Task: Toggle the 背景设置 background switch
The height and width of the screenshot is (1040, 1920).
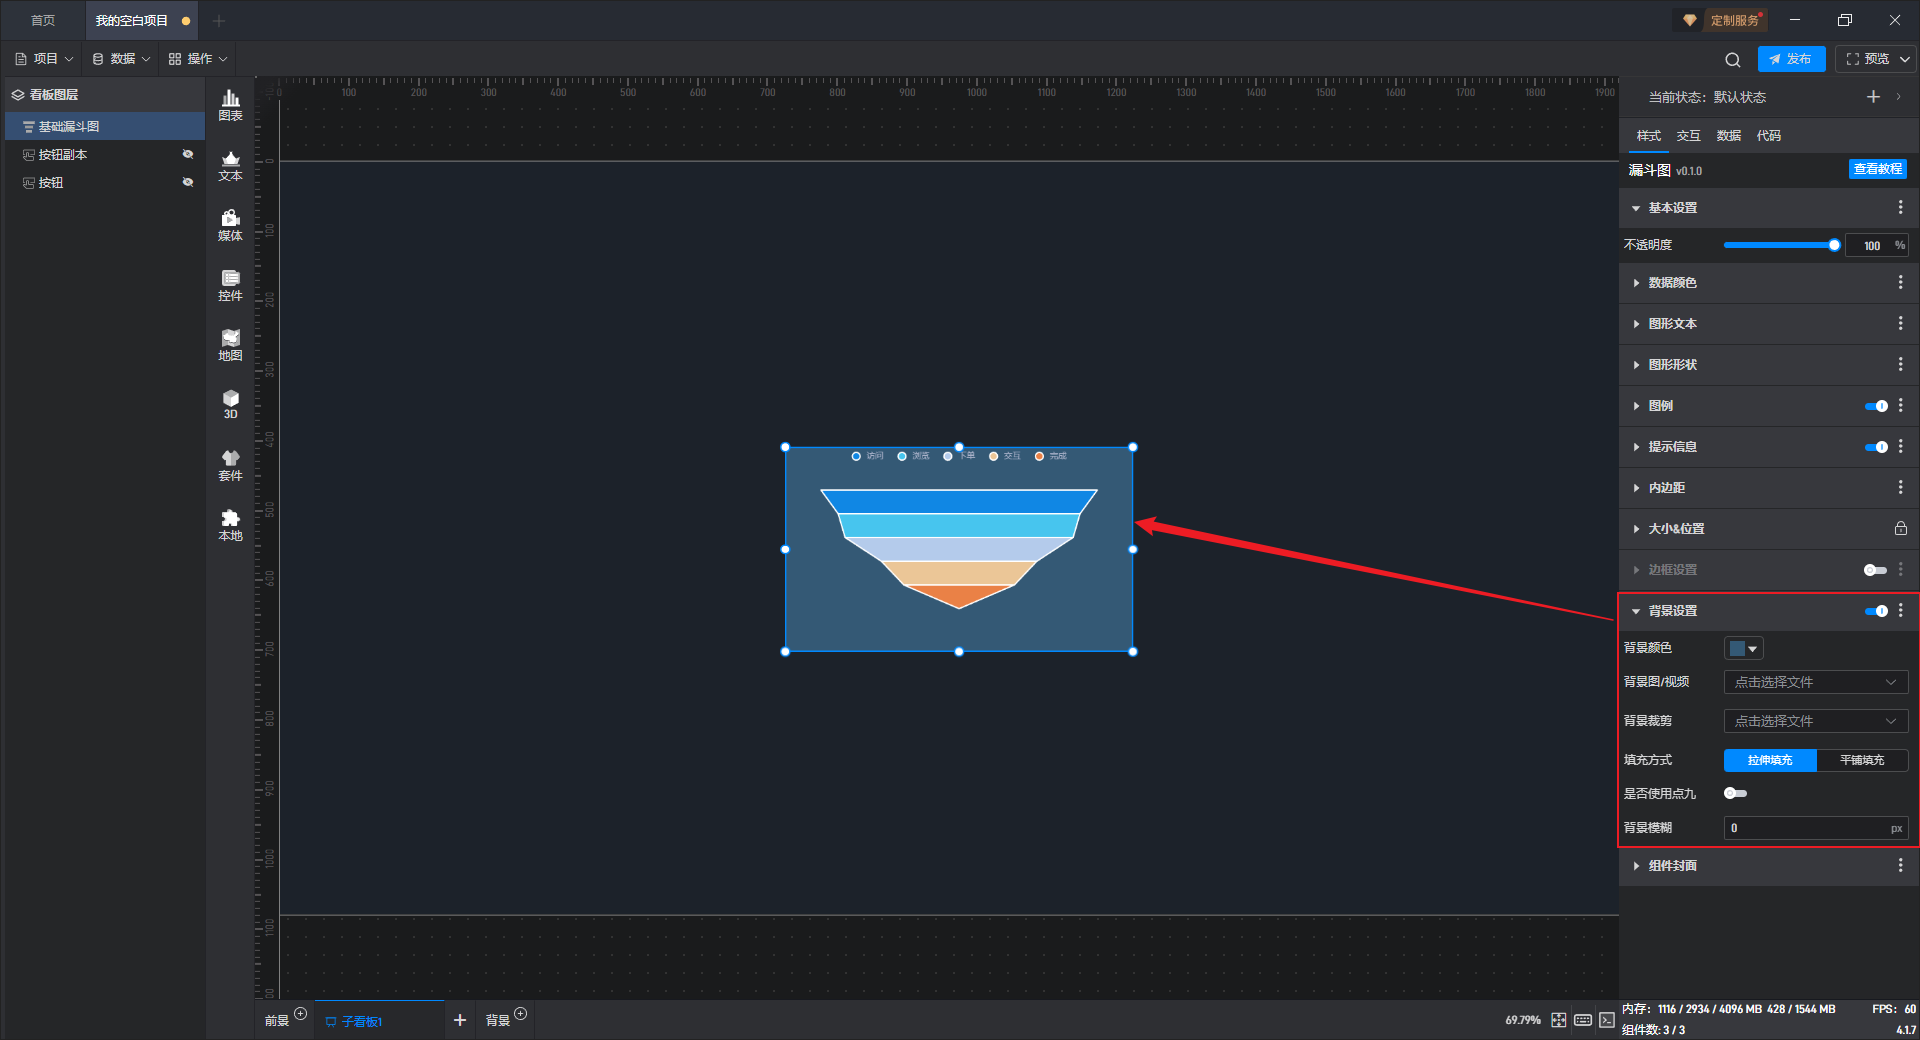Action: (1876, 611)
